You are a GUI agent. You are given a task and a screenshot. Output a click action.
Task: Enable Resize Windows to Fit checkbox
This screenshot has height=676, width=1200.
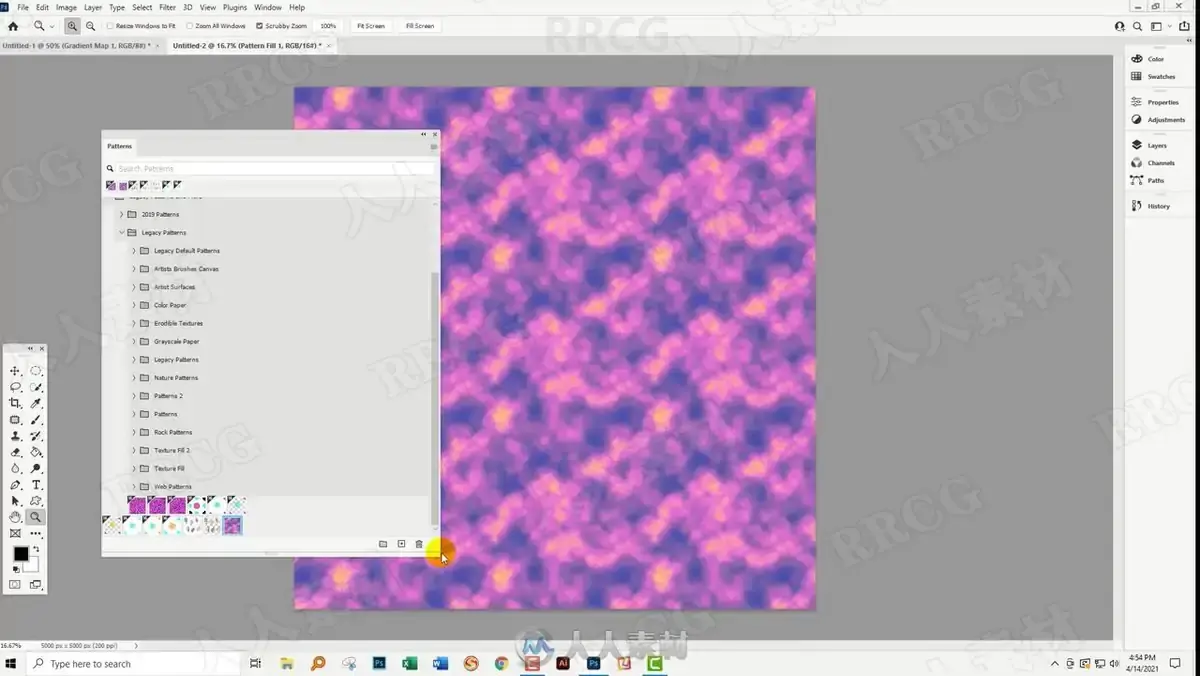coord(108,26)
